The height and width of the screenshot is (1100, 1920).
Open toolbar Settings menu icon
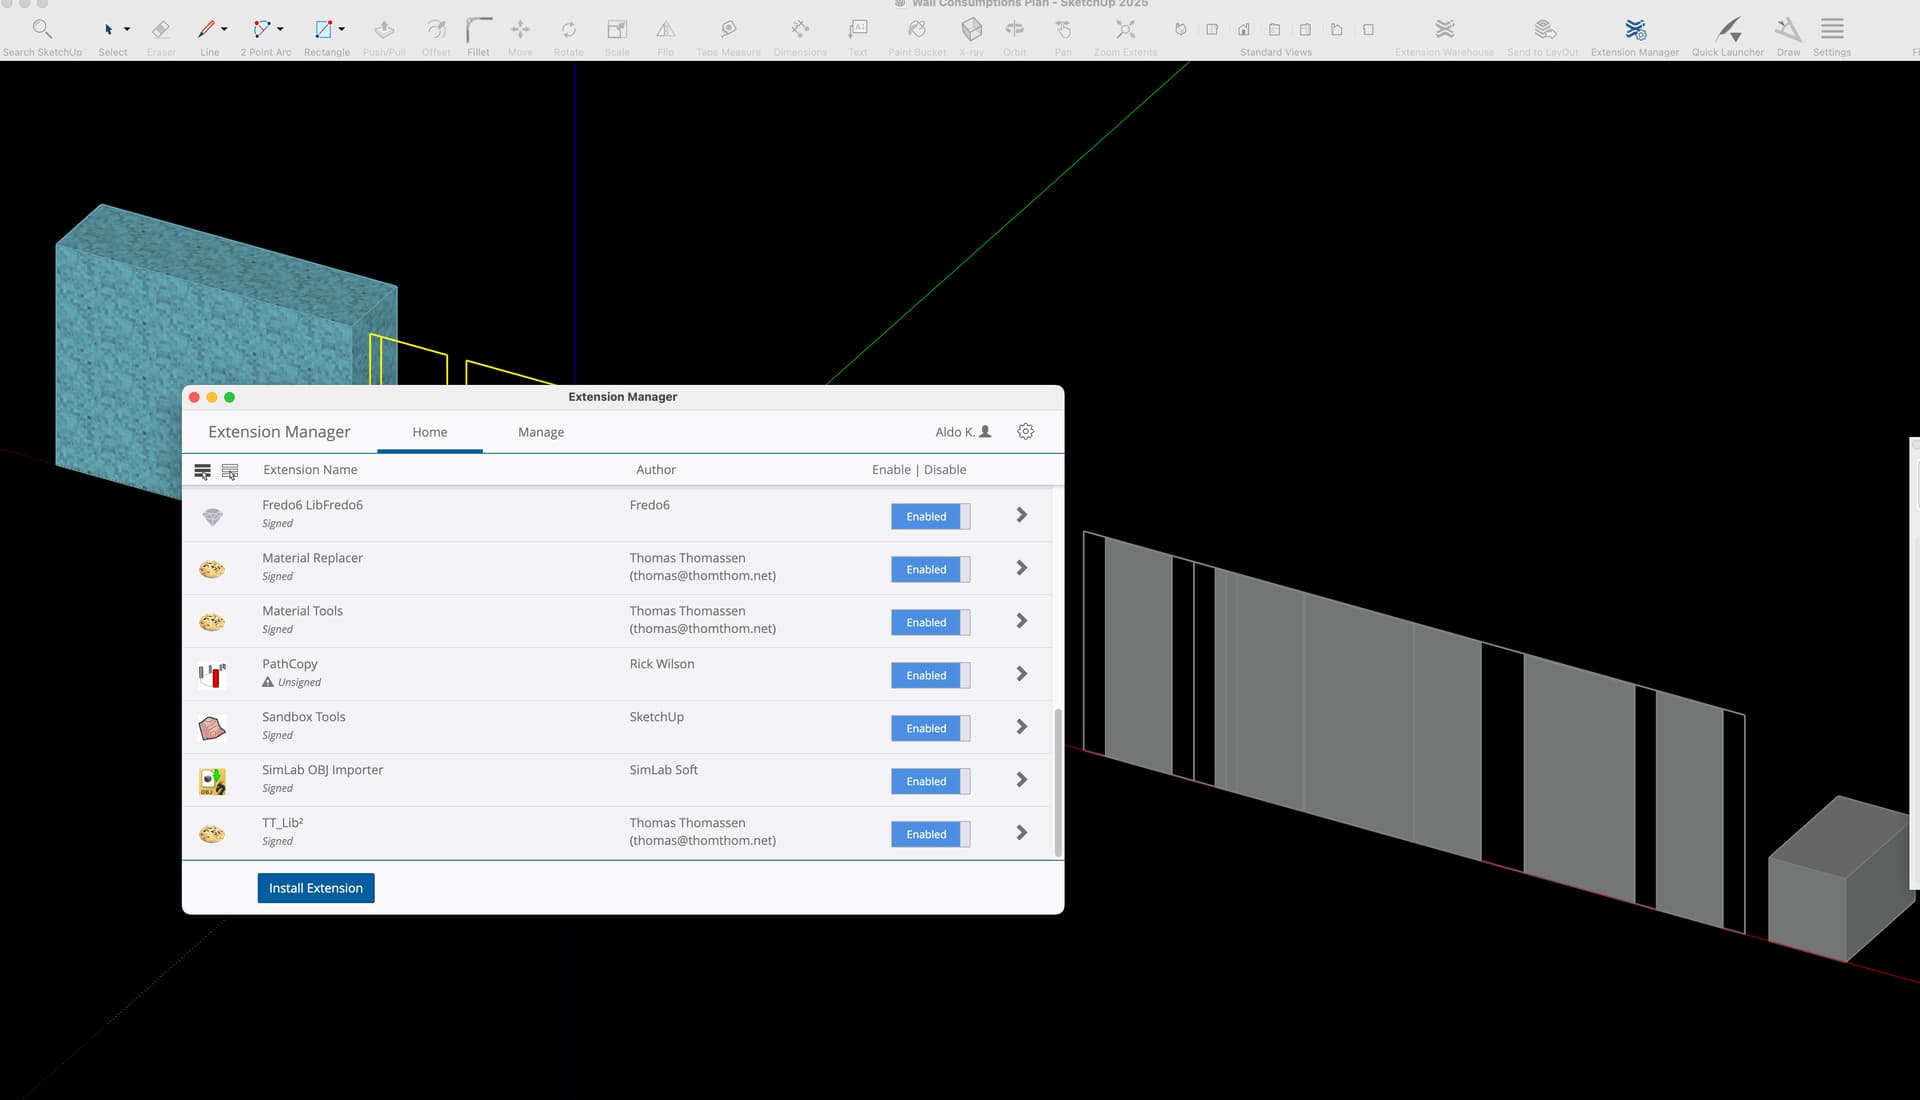pos(1832,30)
